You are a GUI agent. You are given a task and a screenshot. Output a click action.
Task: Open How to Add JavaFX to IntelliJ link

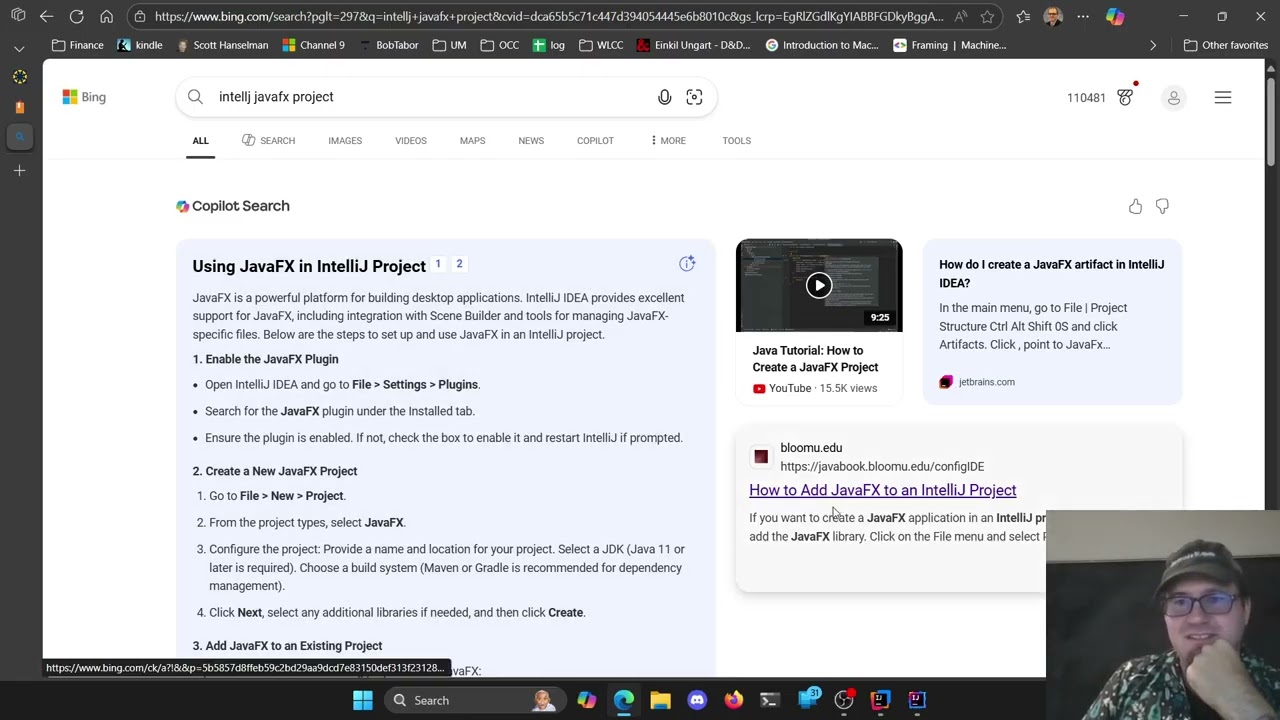click(883, 490)
